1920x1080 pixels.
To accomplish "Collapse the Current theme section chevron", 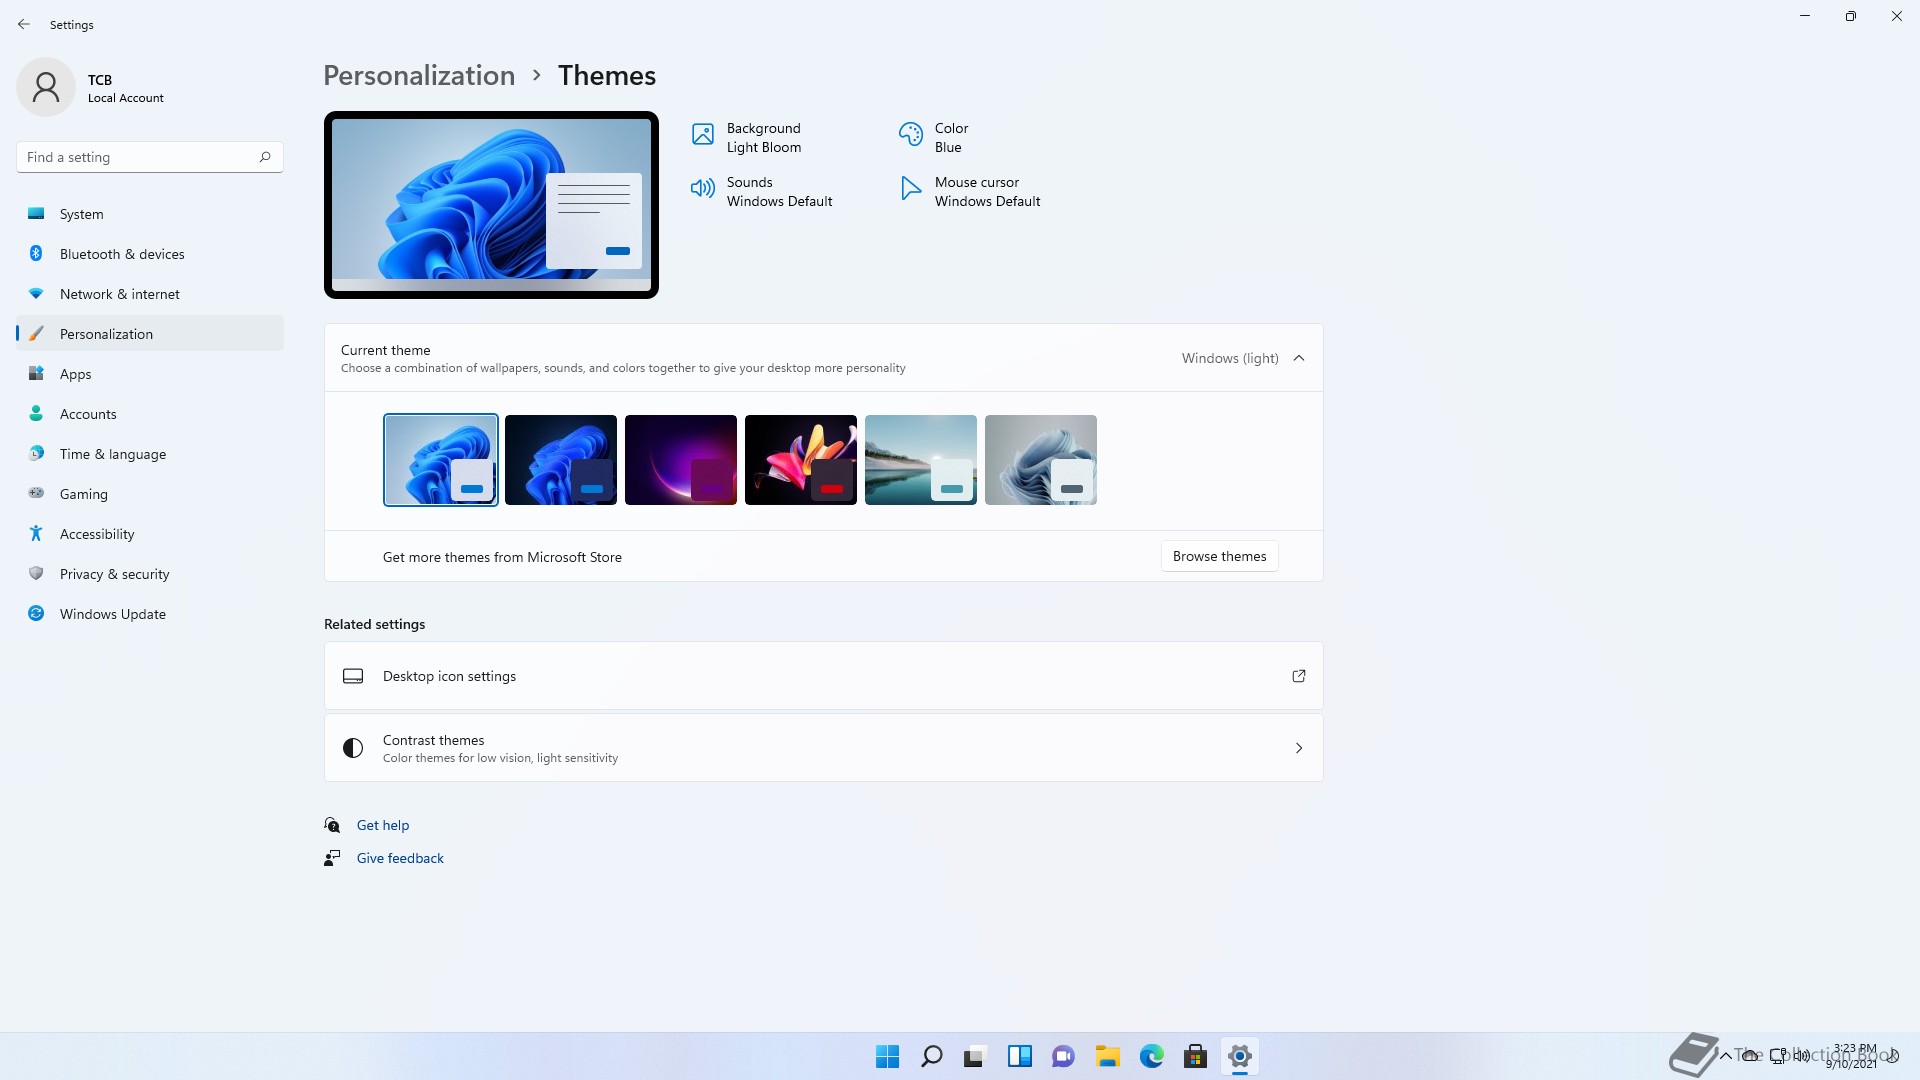I will click(1299, 358).
